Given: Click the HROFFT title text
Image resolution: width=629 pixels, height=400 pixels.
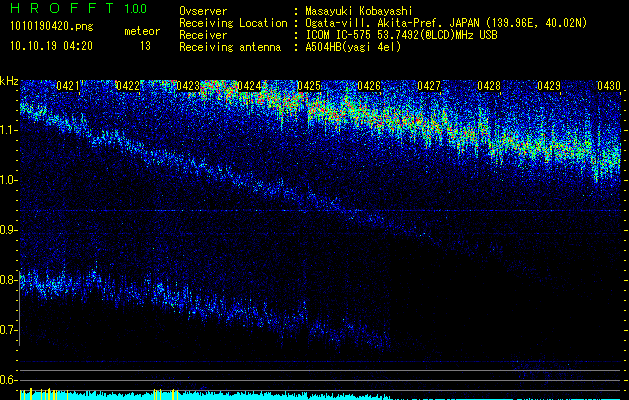Looking at the screenshot, I should [x=62, y=10].
